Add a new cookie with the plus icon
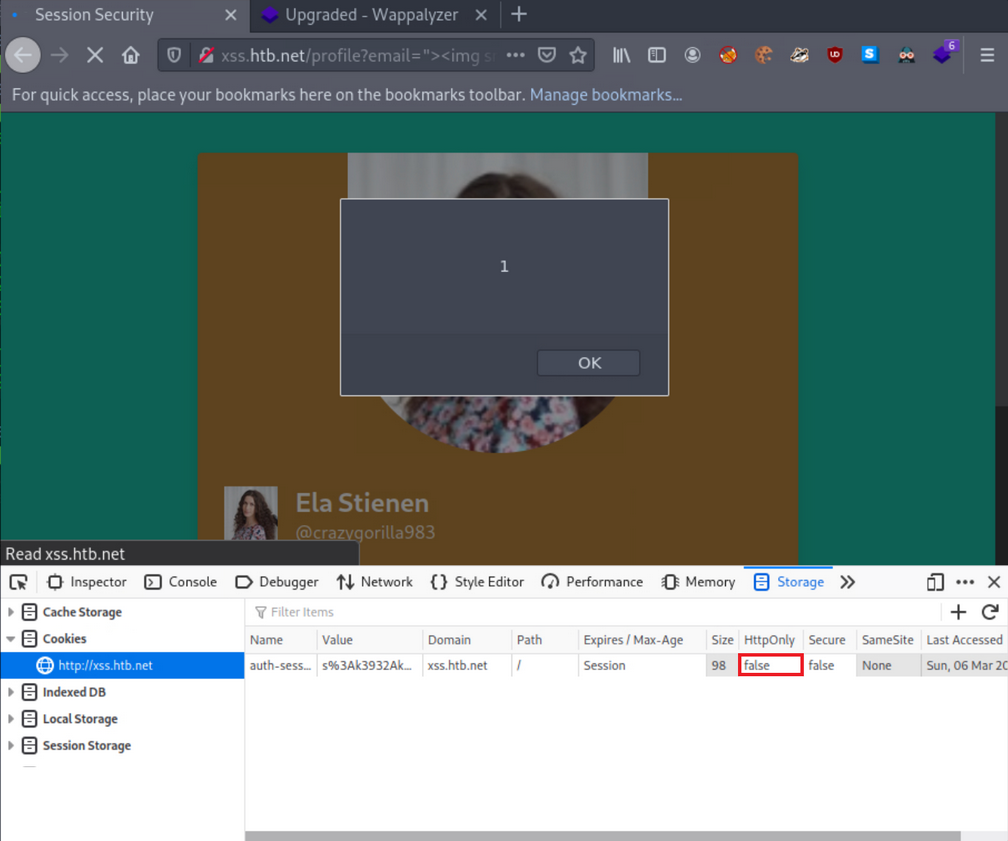The height and width of the screenshot is (841, 1008). click(957, 611)
